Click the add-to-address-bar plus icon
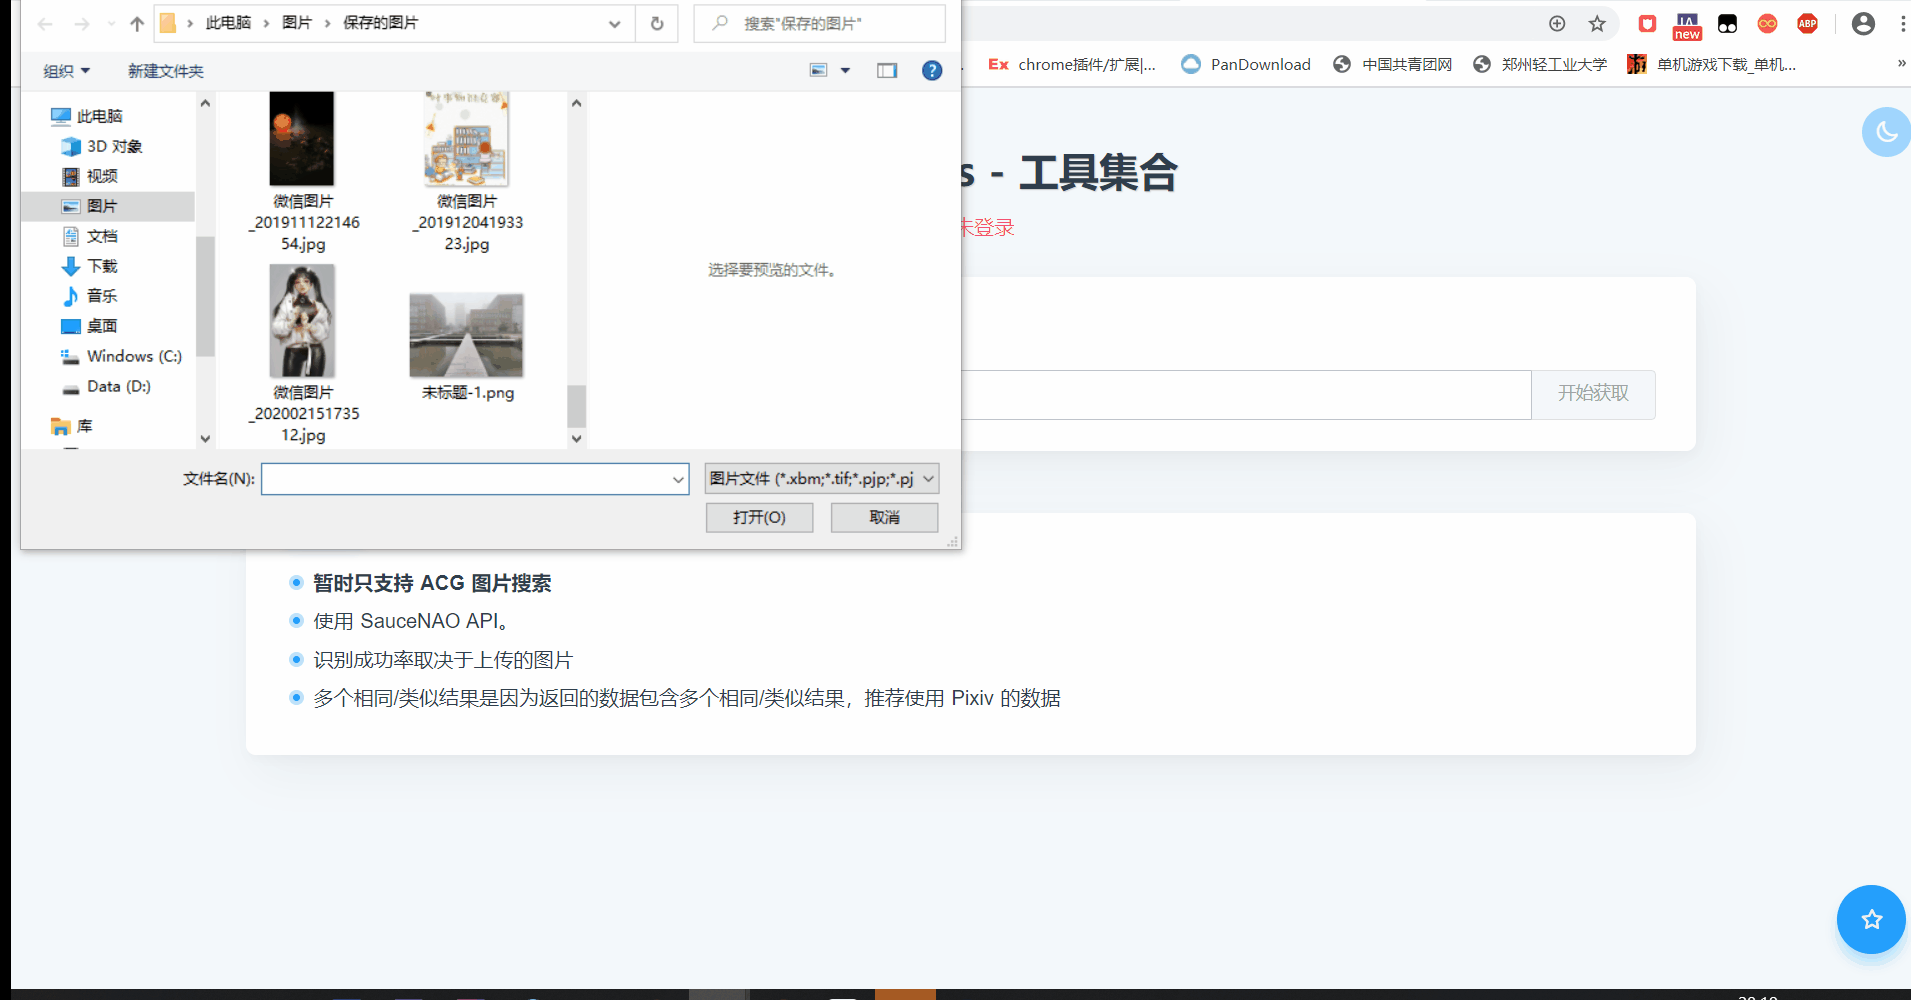This screenshot has height=1000, width=1911. (1555, 23)
